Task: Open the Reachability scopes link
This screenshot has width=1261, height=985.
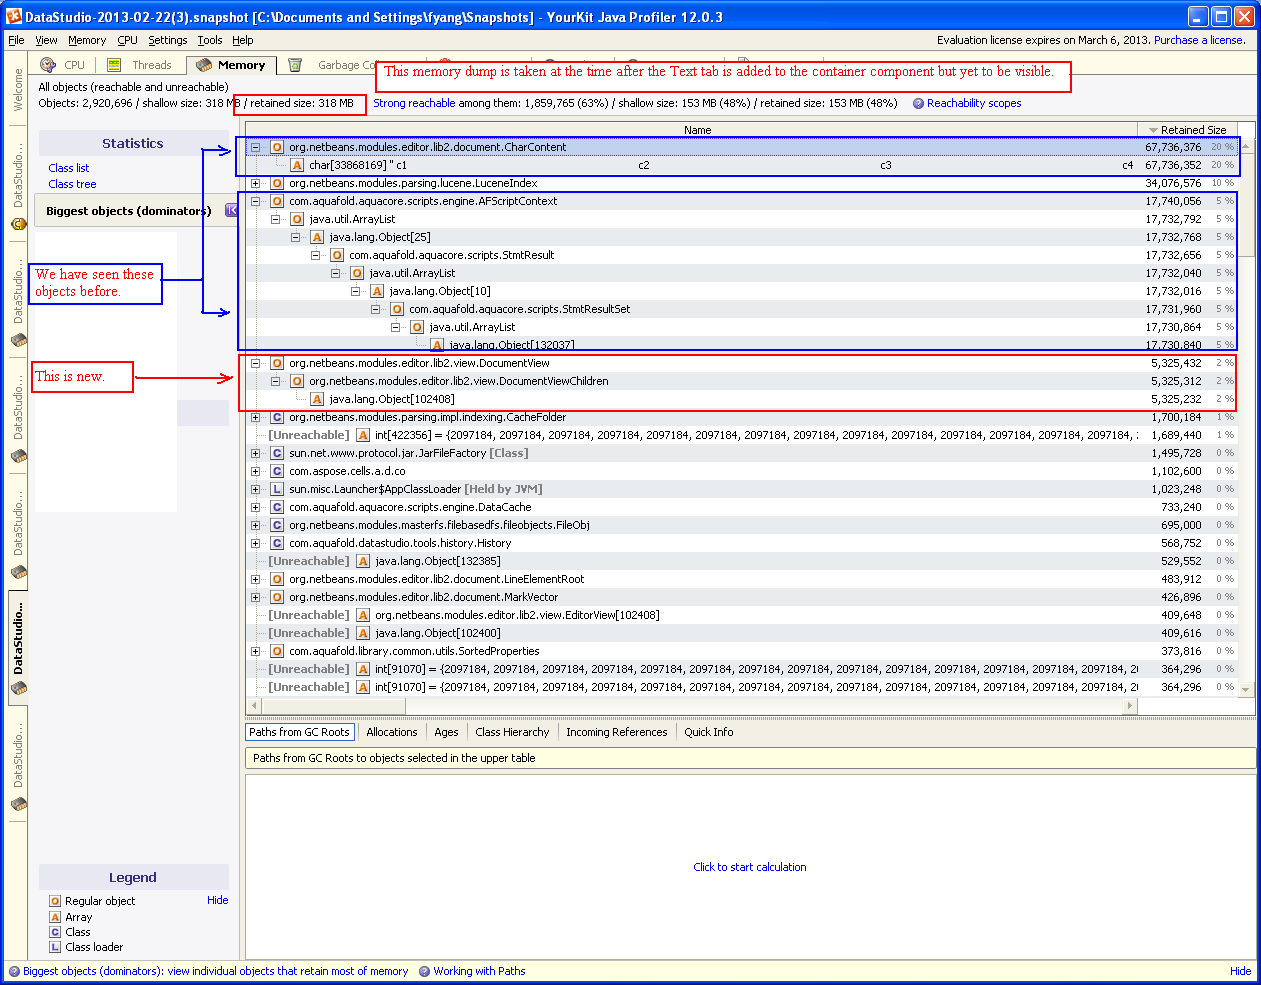Action: (974, 103)
